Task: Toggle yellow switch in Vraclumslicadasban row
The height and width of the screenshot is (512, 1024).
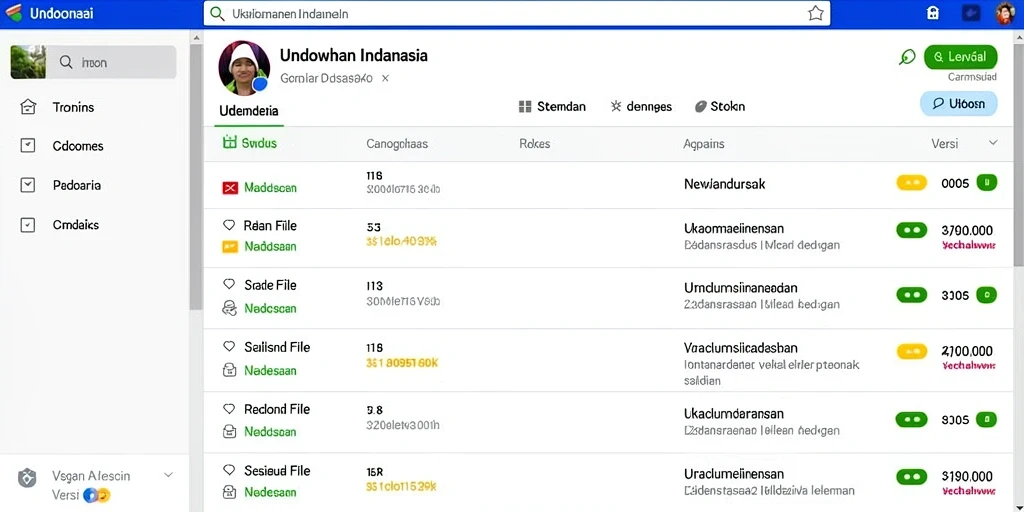Action: click(x=912, y=351)
